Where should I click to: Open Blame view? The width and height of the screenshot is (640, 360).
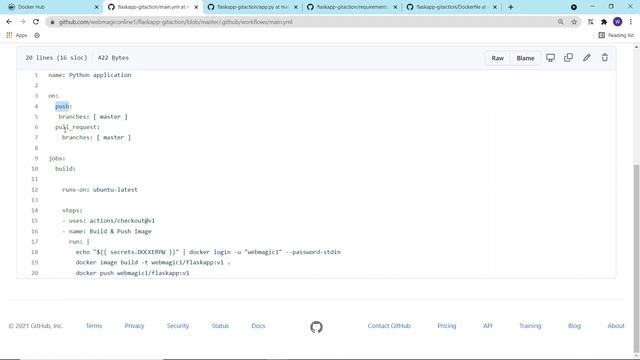click(x=525, y=58)
